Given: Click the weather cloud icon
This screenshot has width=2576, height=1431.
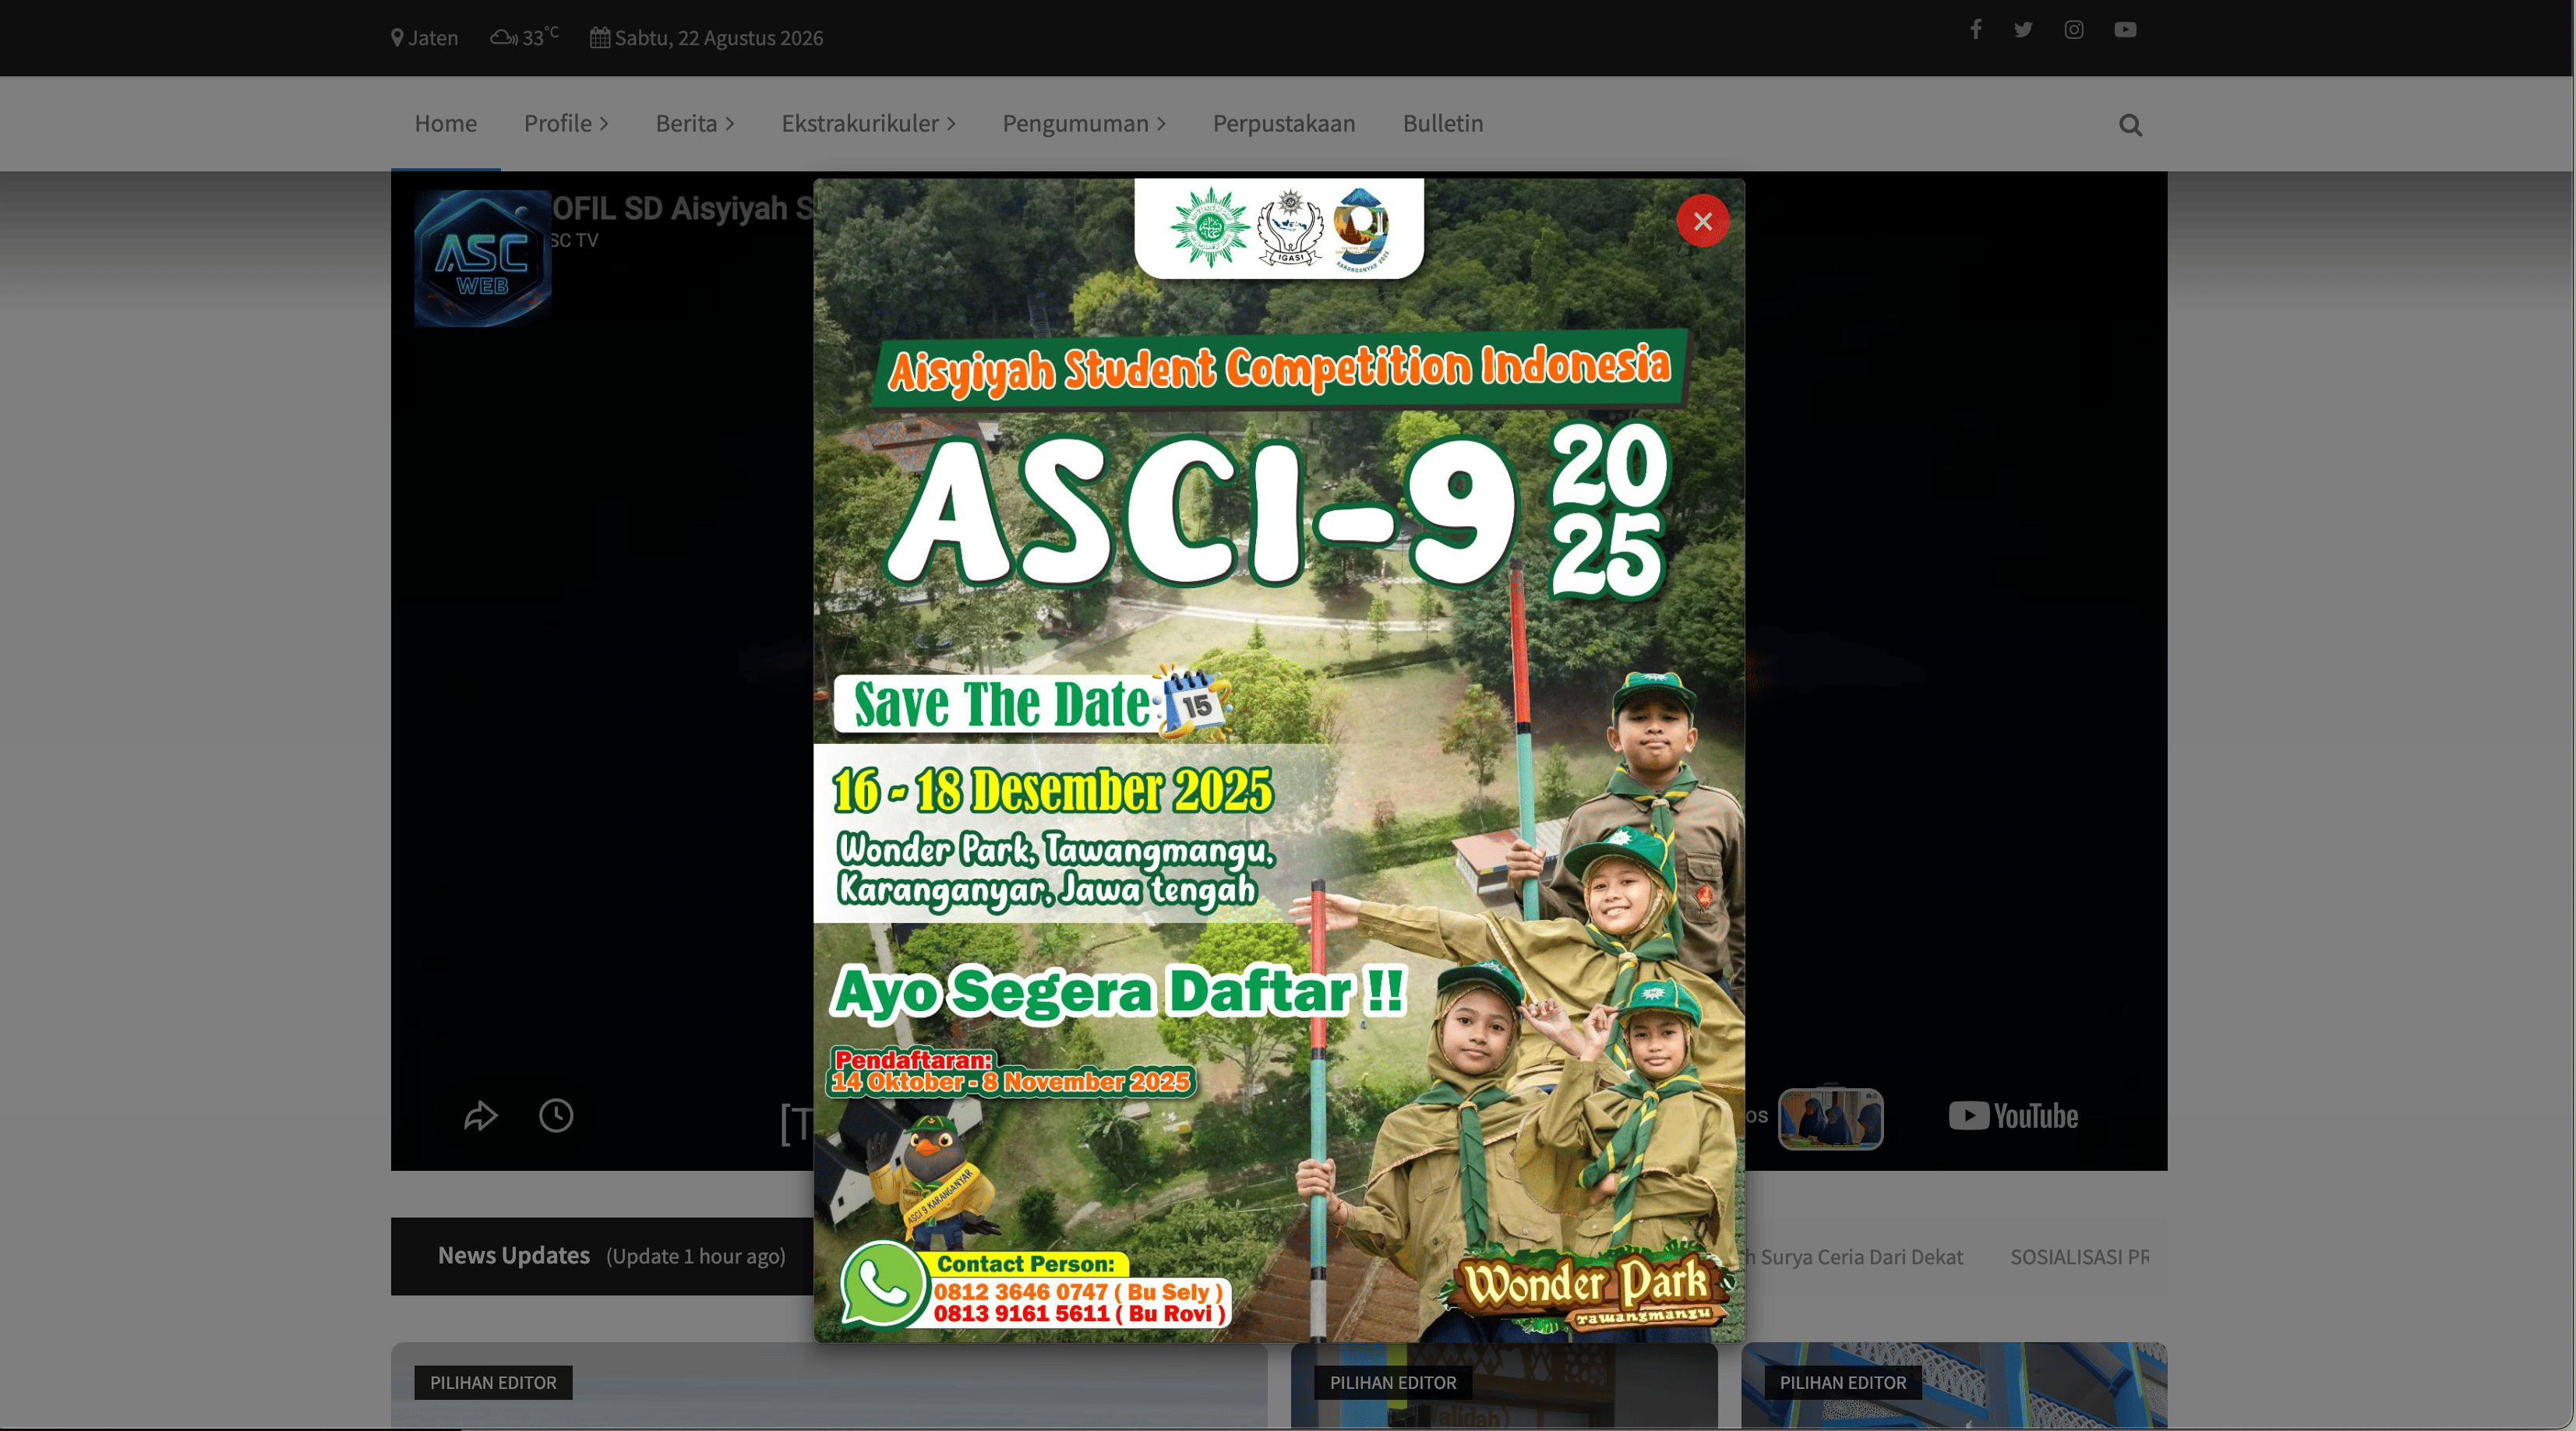Looking at the screenshot, I should (x=503, y=38).
